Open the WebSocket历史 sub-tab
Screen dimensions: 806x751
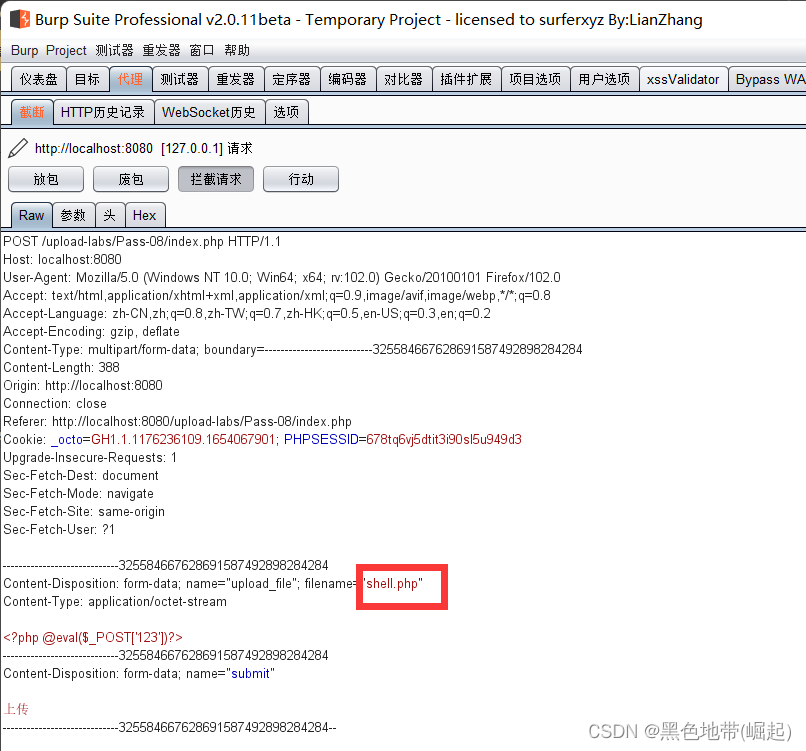(x=209, y=112)
